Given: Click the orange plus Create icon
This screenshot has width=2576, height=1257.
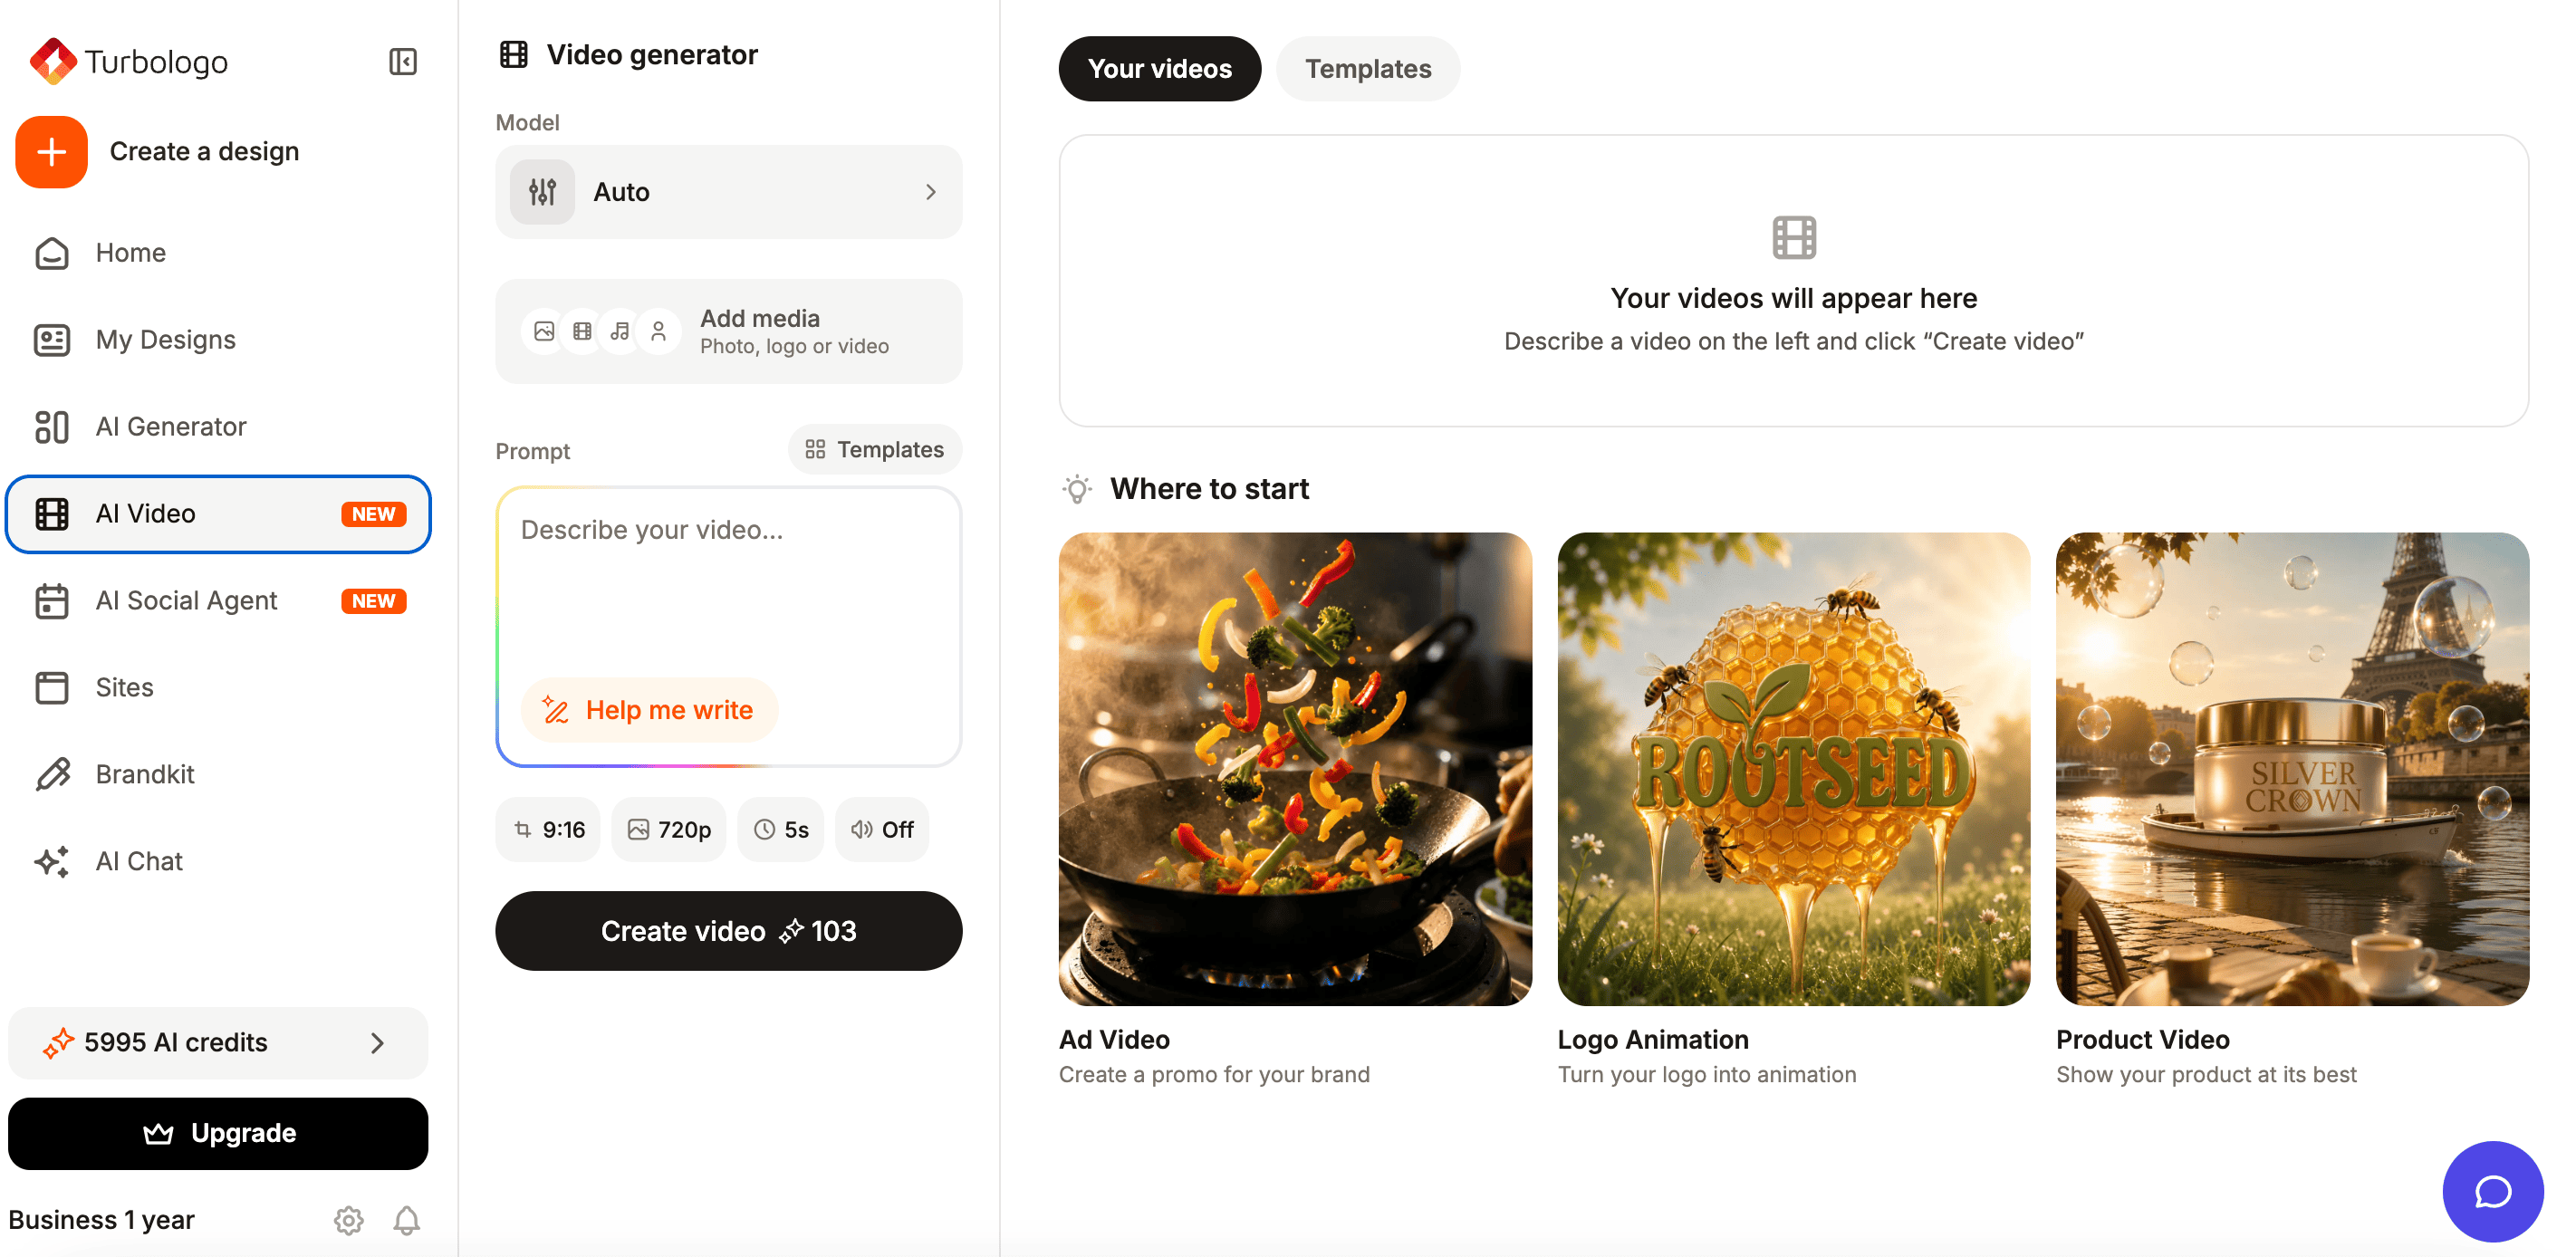Looking at the screenshot, I should pyautogui.click(x=52, y=152).
